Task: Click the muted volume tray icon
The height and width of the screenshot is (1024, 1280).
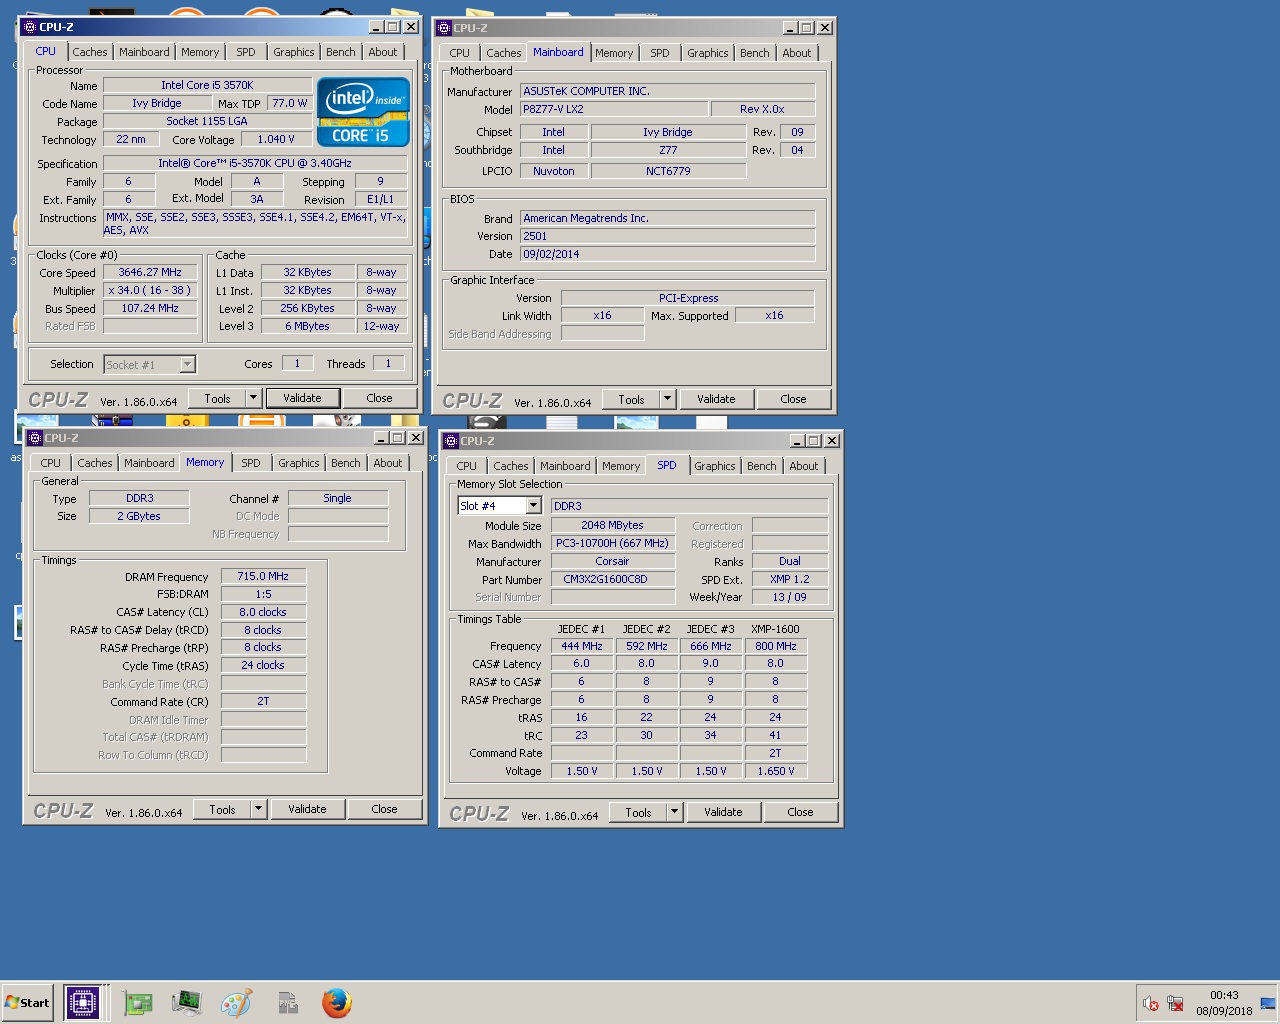Action: point(1151,1003)
